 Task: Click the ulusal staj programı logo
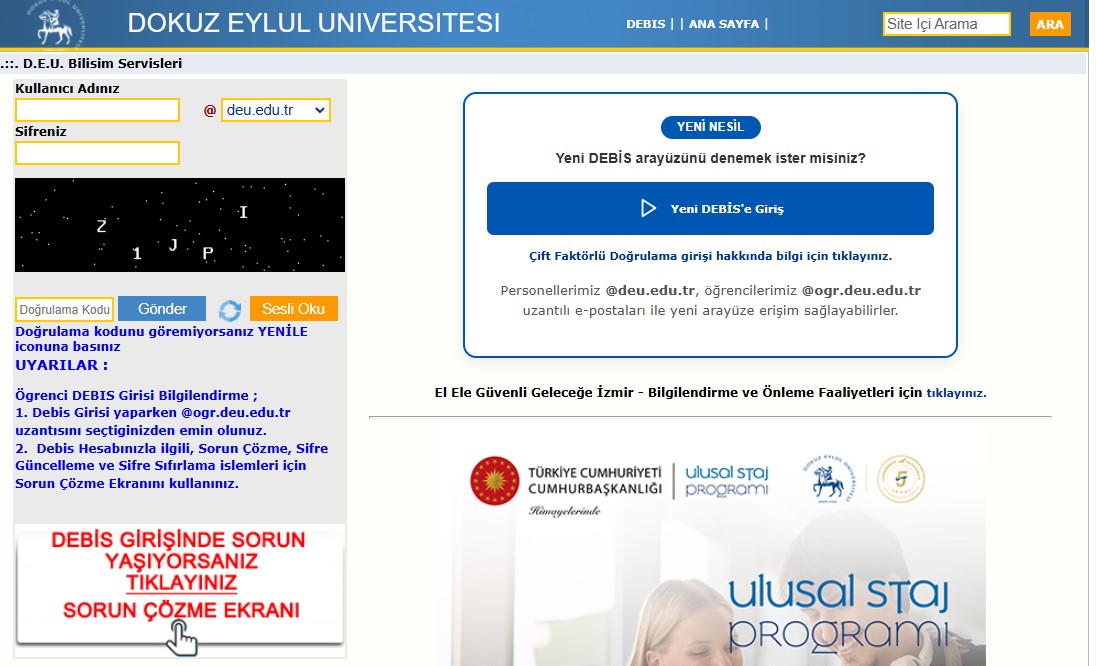[727, 480]
